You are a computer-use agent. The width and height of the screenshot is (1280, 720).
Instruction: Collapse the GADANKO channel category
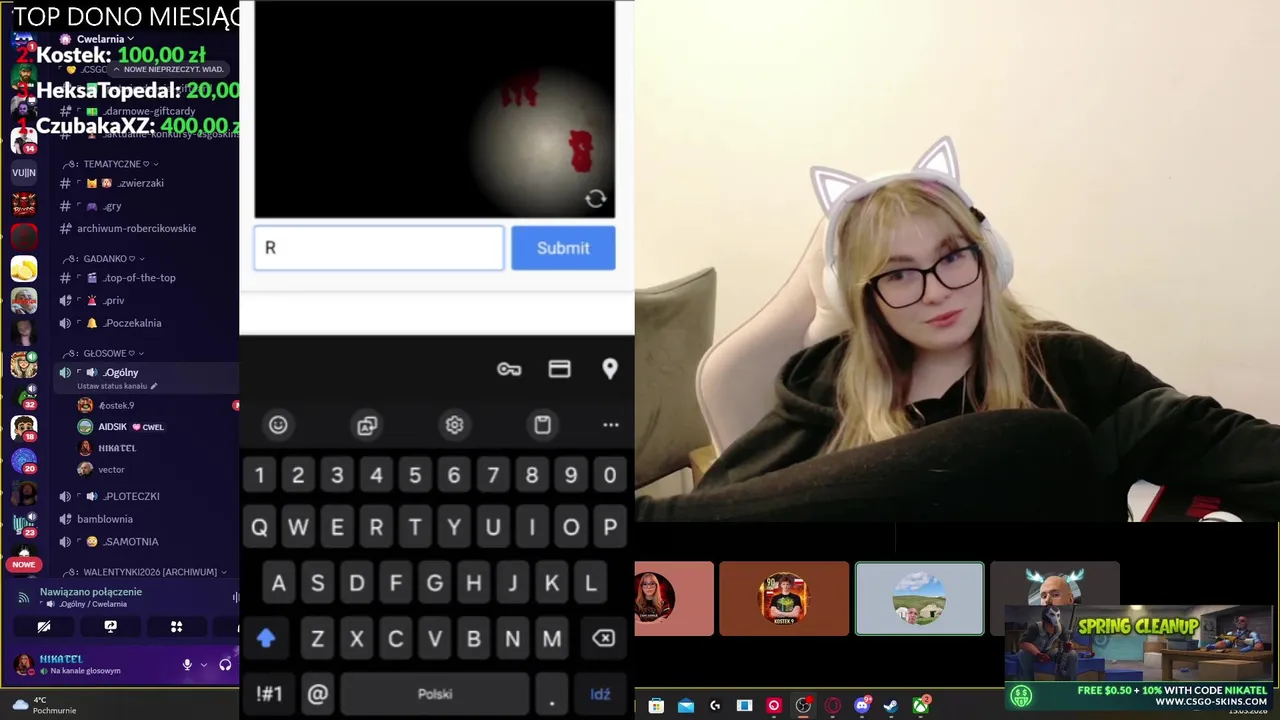[x=102, y=259]
